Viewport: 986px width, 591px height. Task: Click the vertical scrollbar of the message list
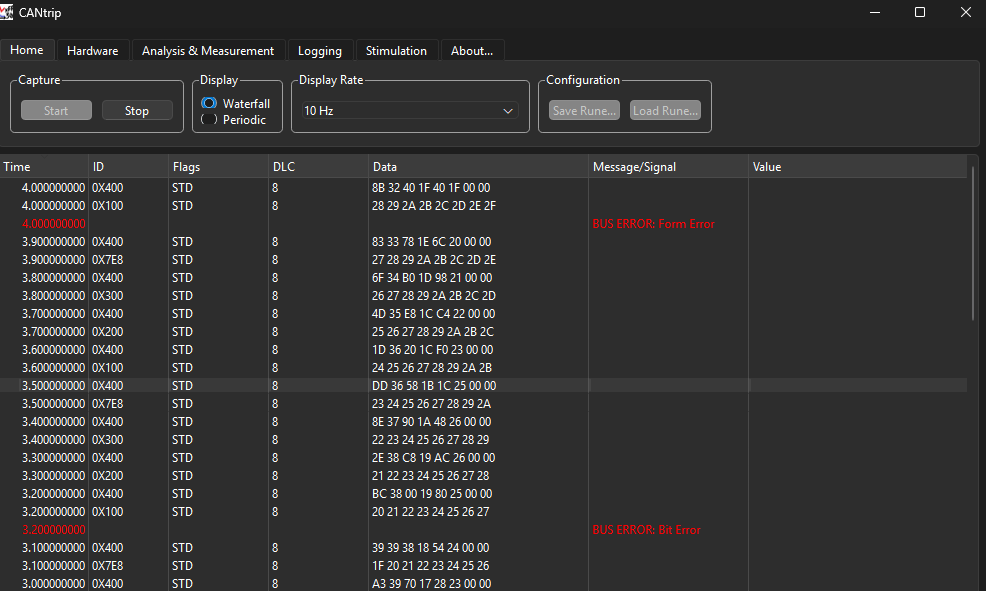pos(973,242)
